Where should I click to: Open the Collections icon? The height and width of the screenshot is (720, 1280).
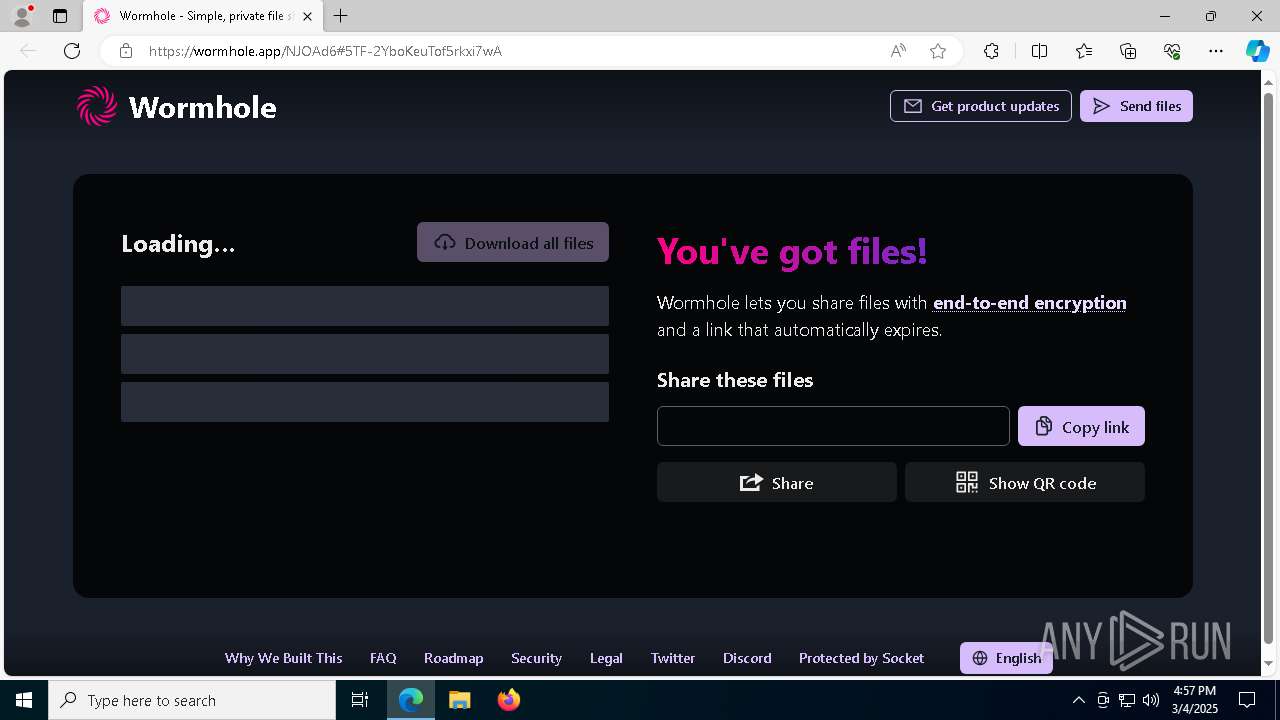point(1128,51)
